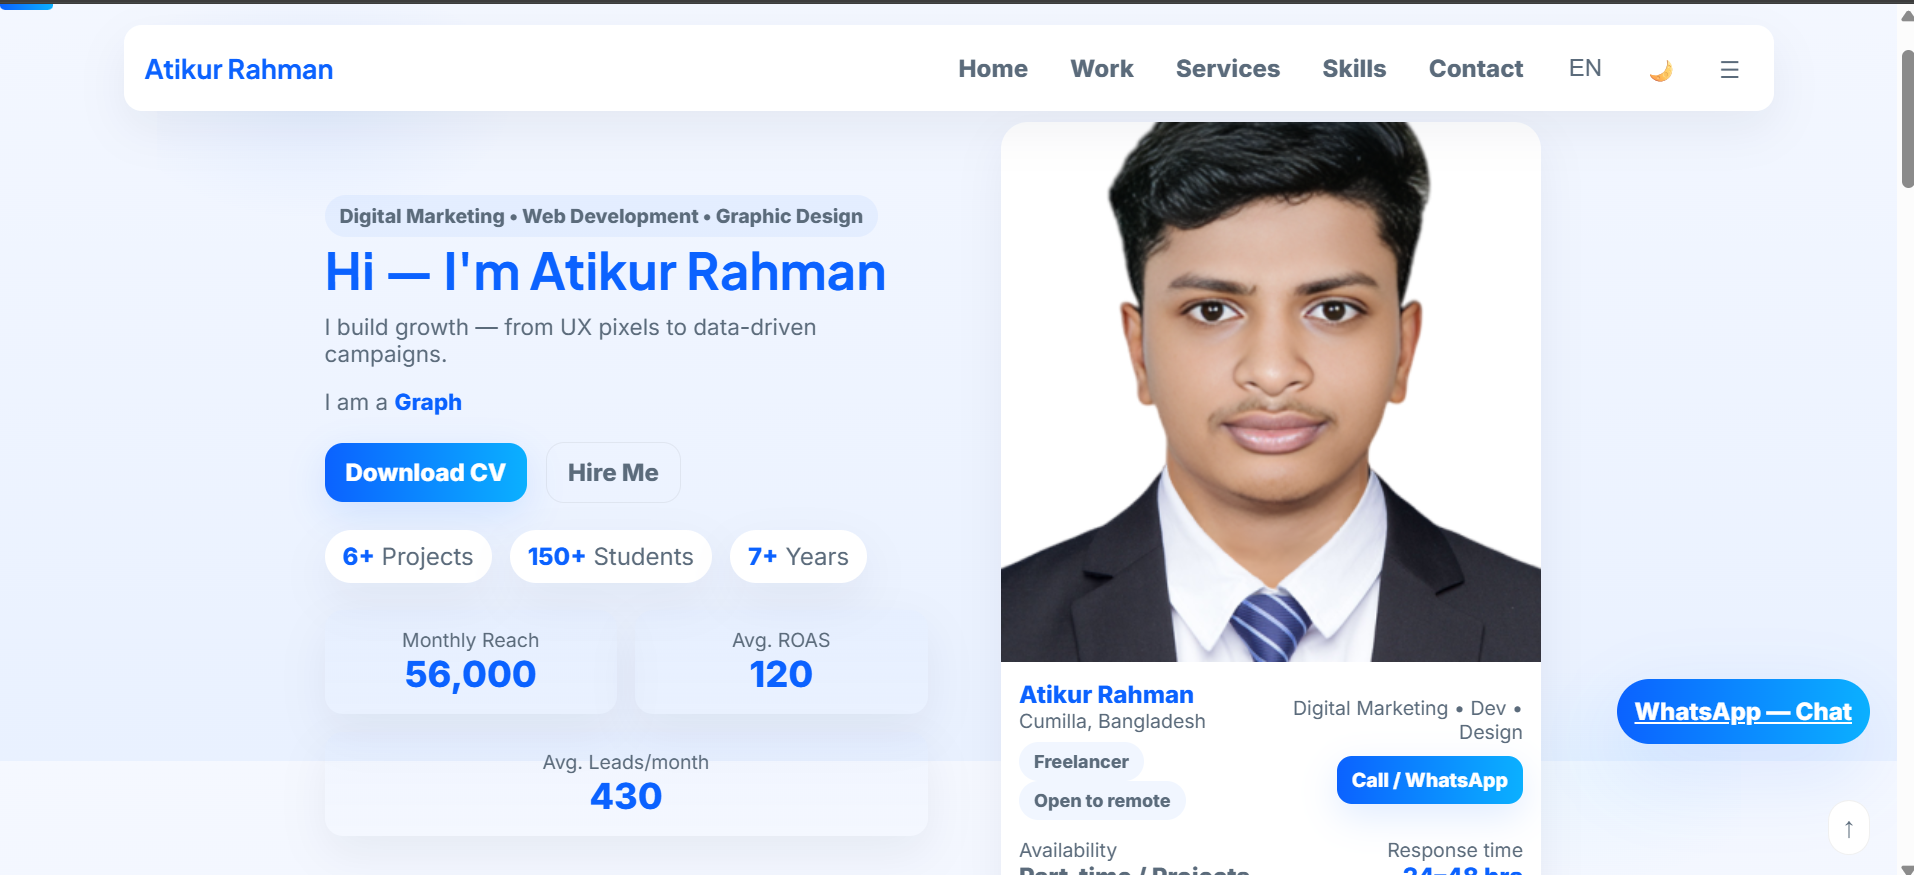Click the 150+ Students pill
Image resolution: width=1914 pixels, height=875 pixels.
click(x=611, y=557)
